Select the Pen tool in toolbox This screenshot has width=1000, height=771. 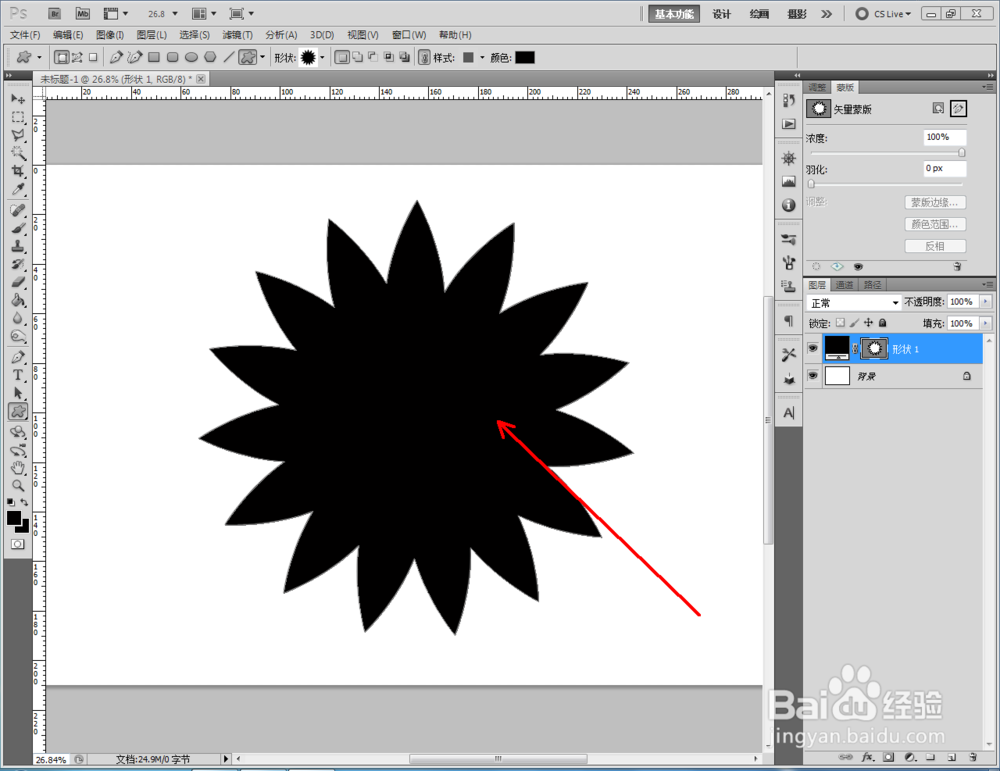(x=18, y=357)
